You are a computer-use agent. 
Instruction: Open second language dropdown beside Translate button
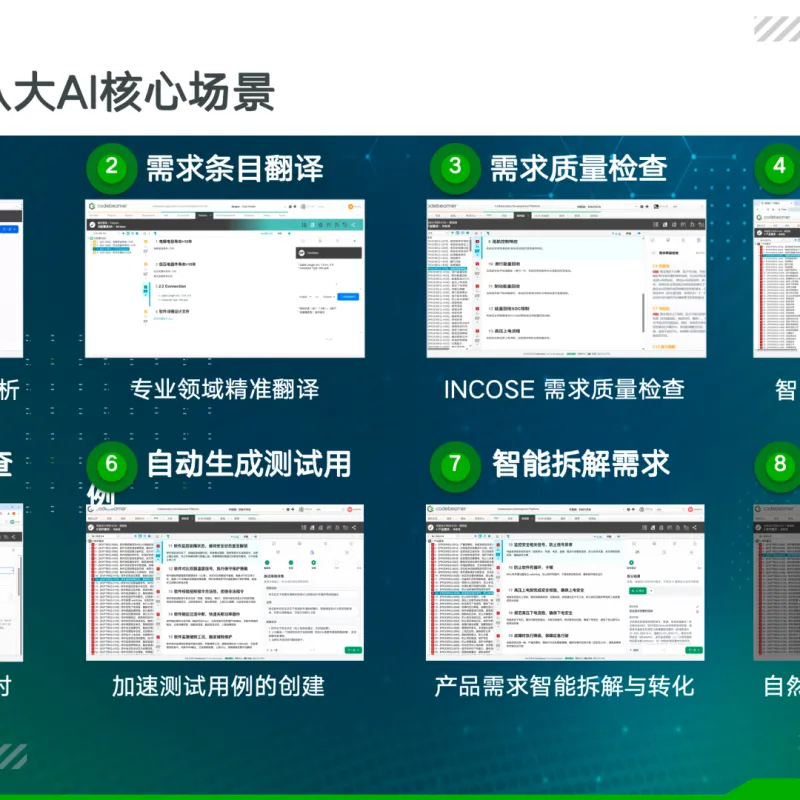pos(328,296)
